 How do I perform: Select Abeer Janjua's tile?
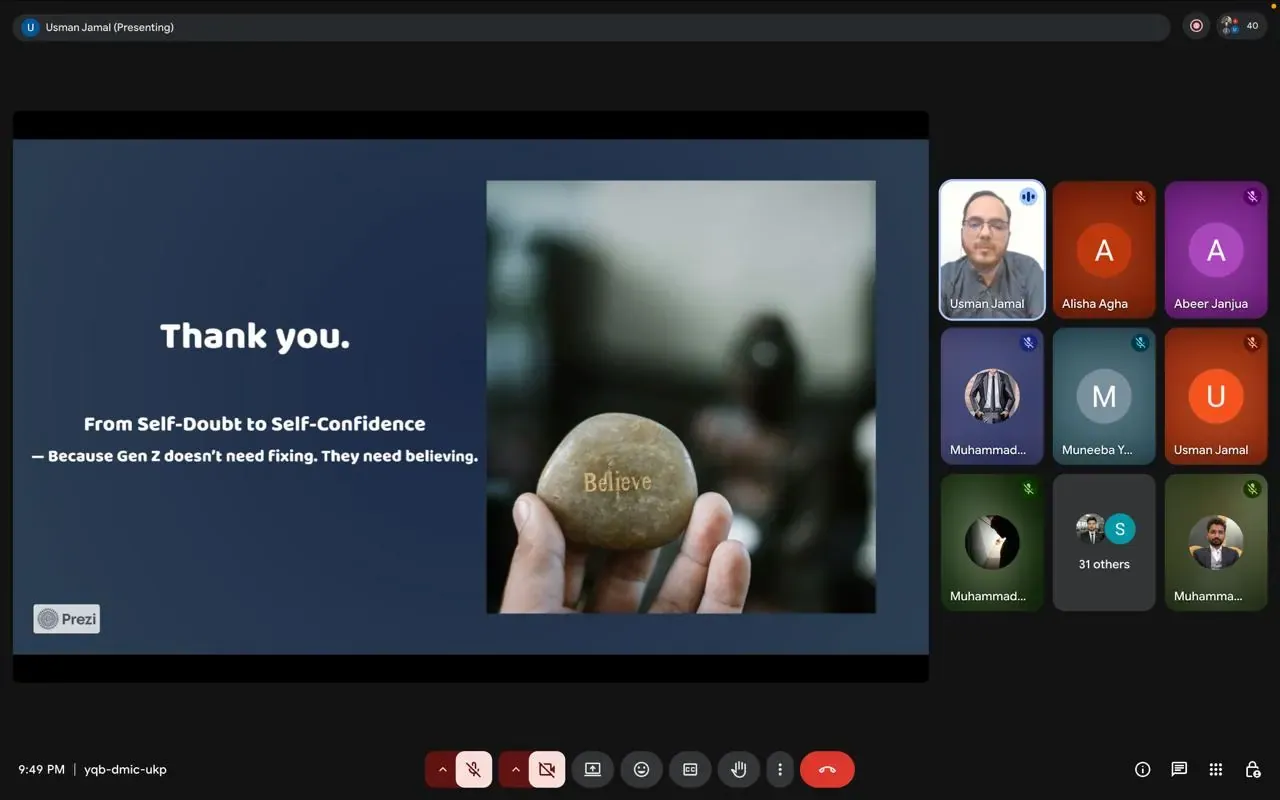click(1216, 250)
